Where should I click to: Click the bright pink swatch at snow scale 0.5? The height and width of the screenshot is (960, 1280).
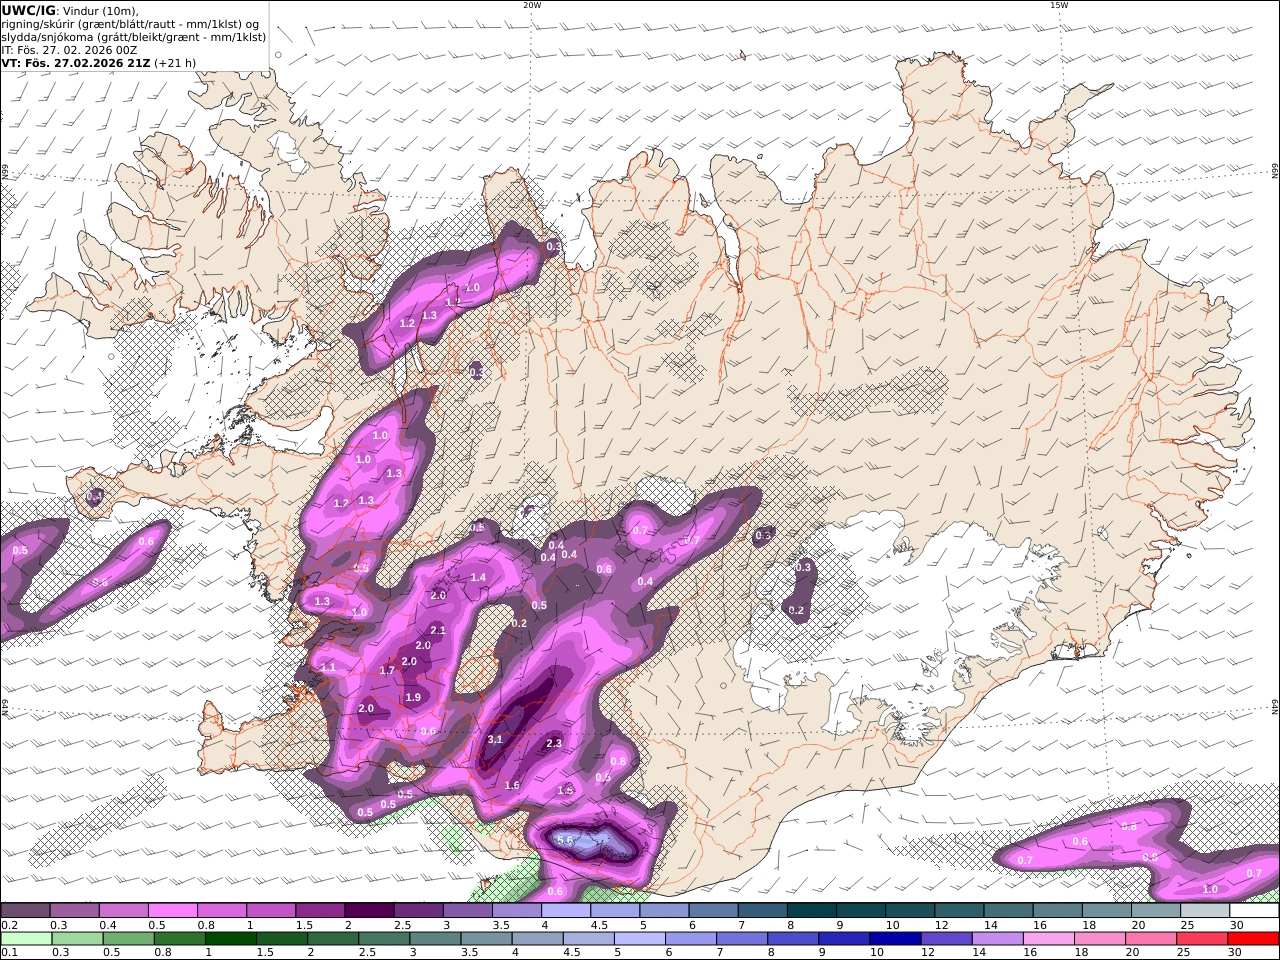click(x=173, y=910)
